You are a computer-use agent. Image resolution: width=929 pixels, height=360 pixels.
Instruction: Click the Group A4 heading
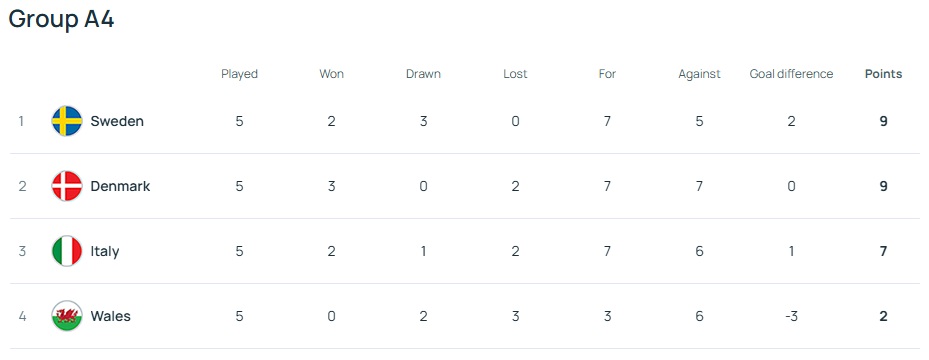coord(61,19)
